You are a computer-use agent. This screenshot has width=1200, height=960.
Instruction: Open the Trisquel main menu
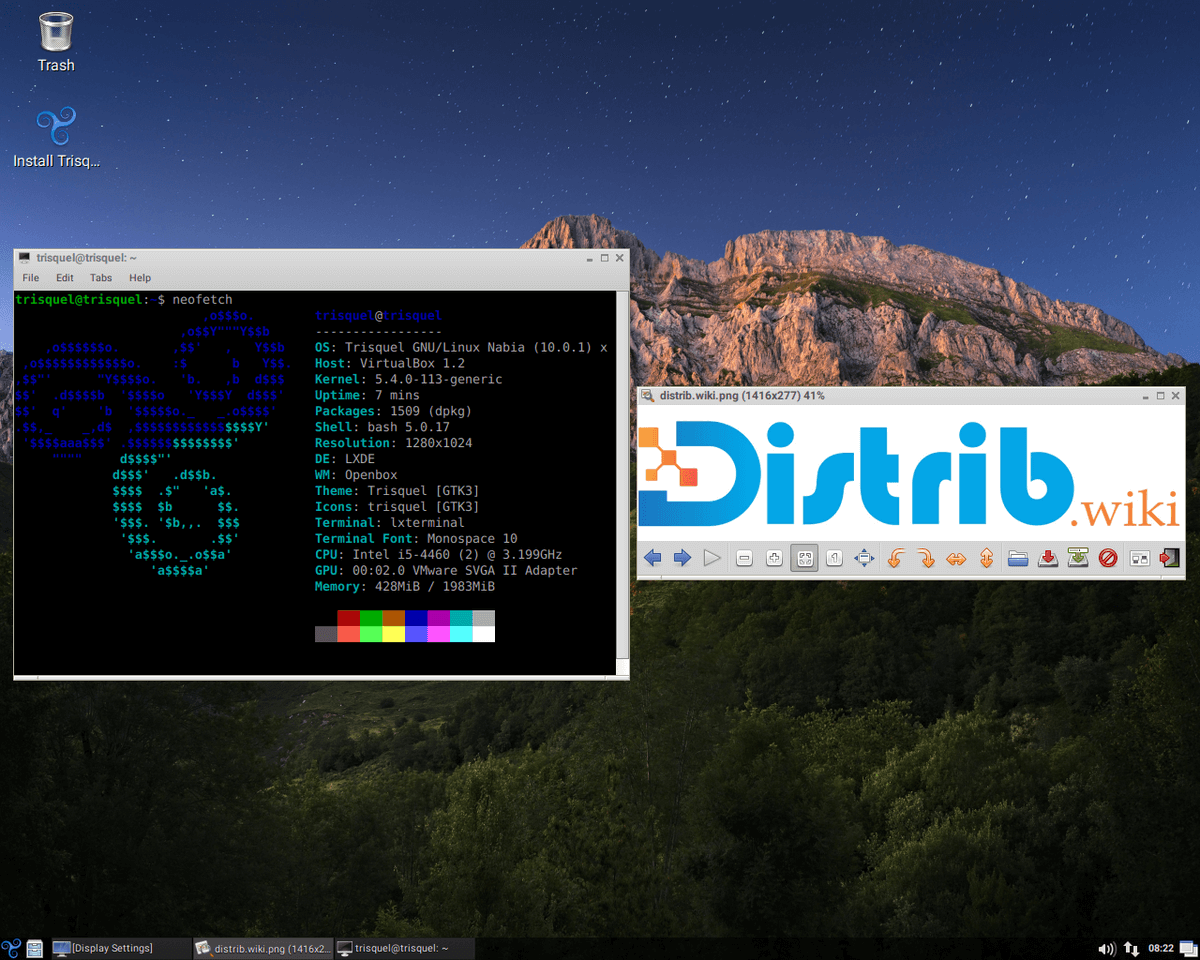click(12, 948)
